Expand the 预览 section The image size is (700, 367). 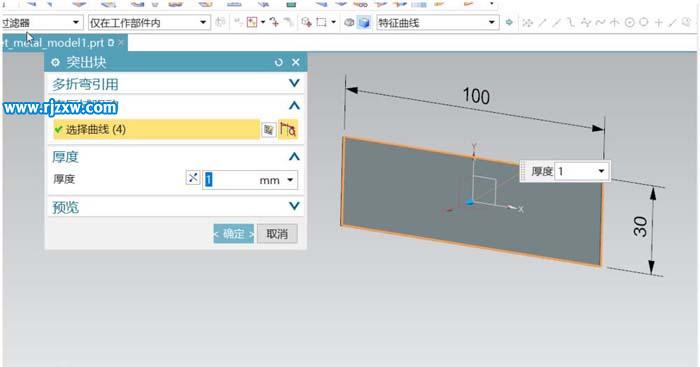coord(175,207)
